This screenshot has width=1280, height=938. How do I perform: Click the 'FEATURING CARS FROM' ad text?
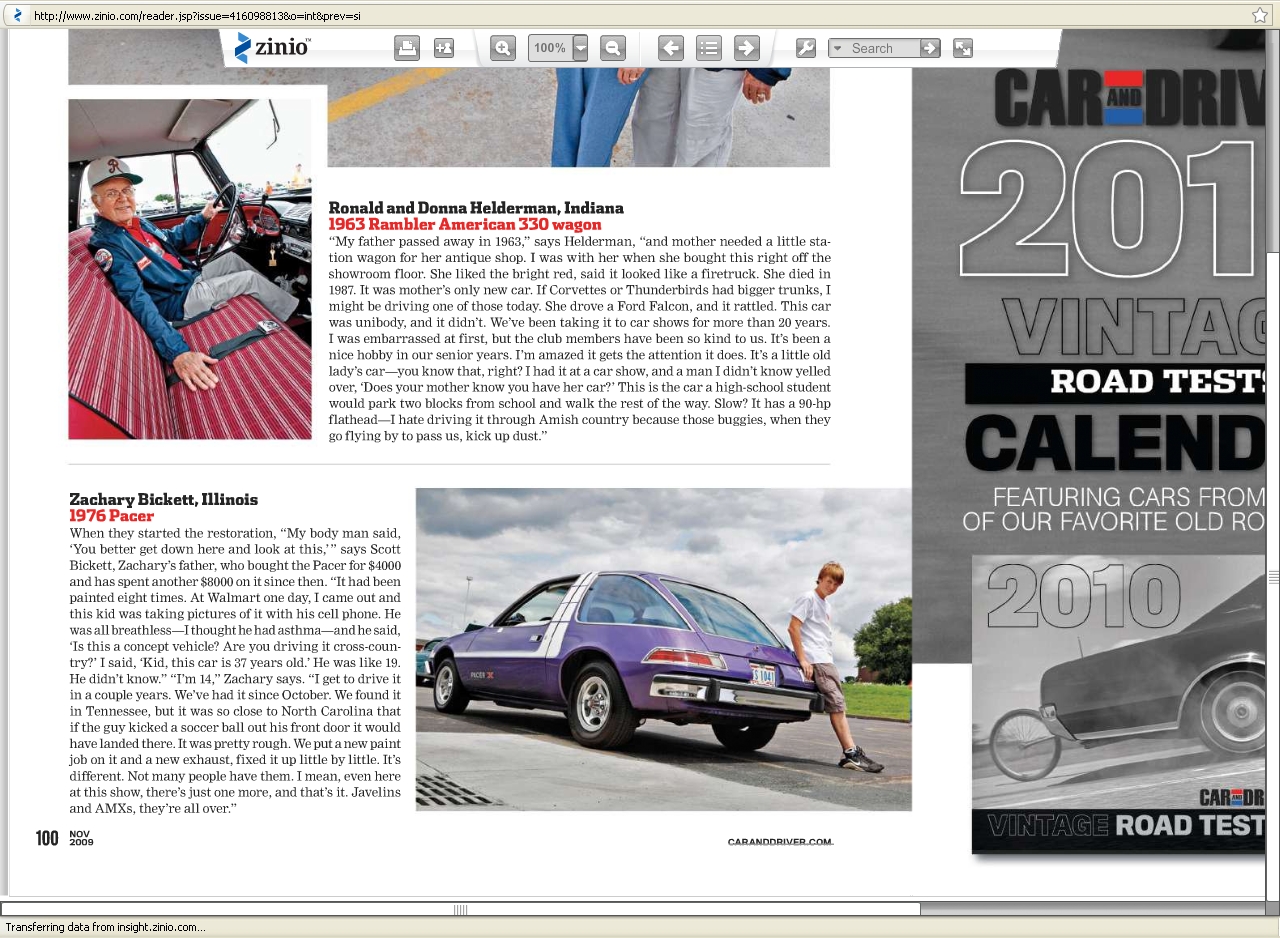[1128, 497]
